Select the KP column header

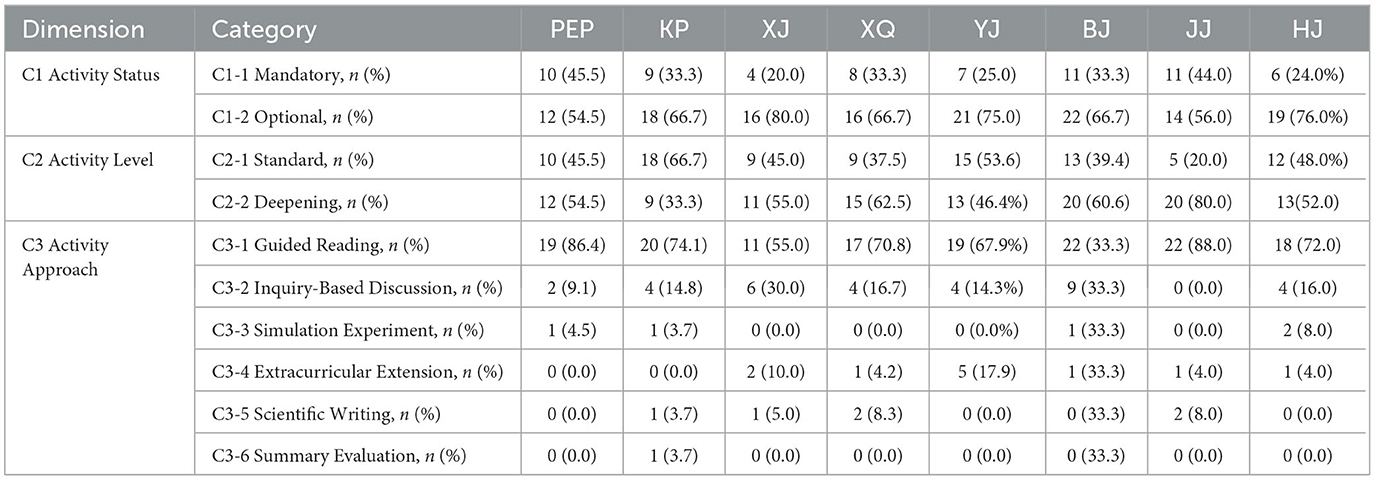[x=673, y=30]
